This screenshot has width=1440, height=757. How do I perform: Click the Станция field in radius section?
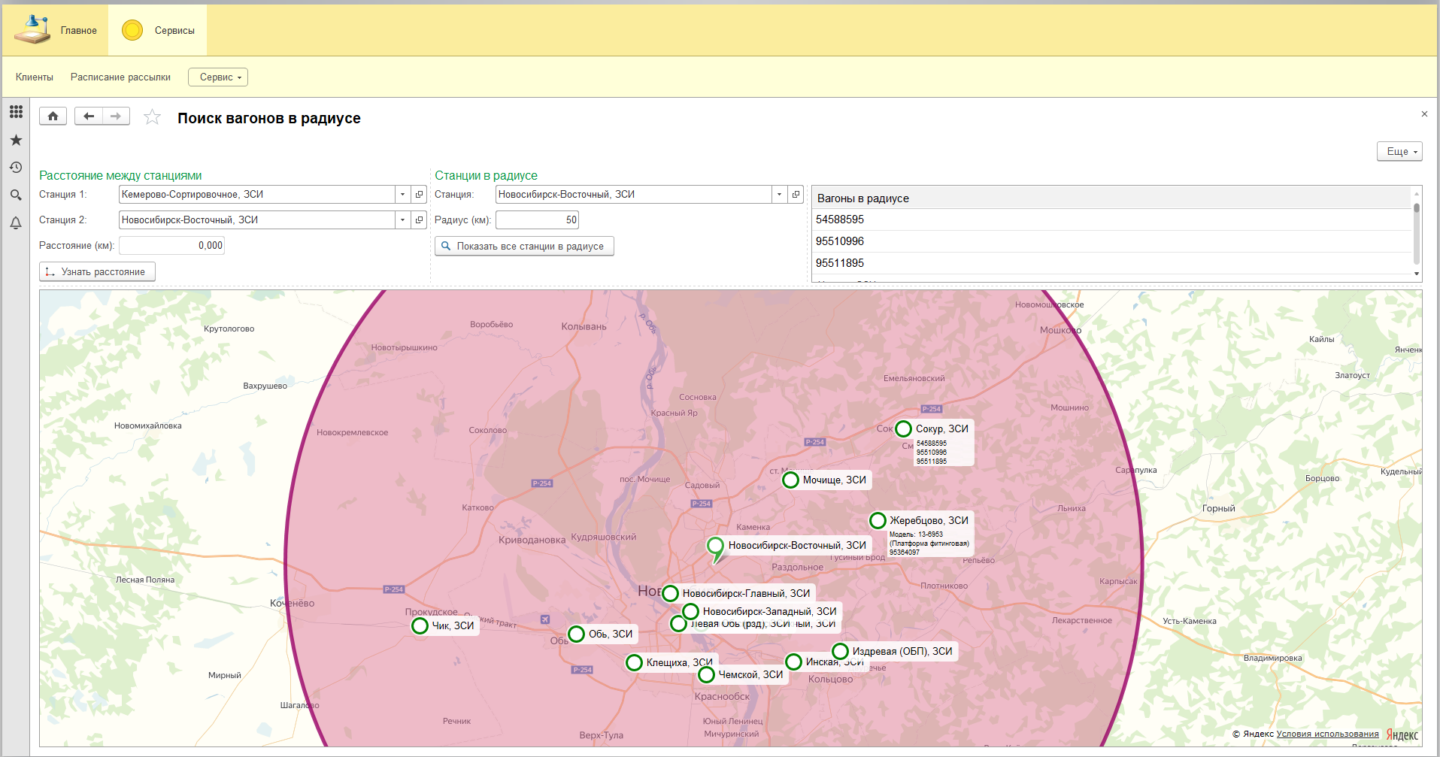(633, 194)
